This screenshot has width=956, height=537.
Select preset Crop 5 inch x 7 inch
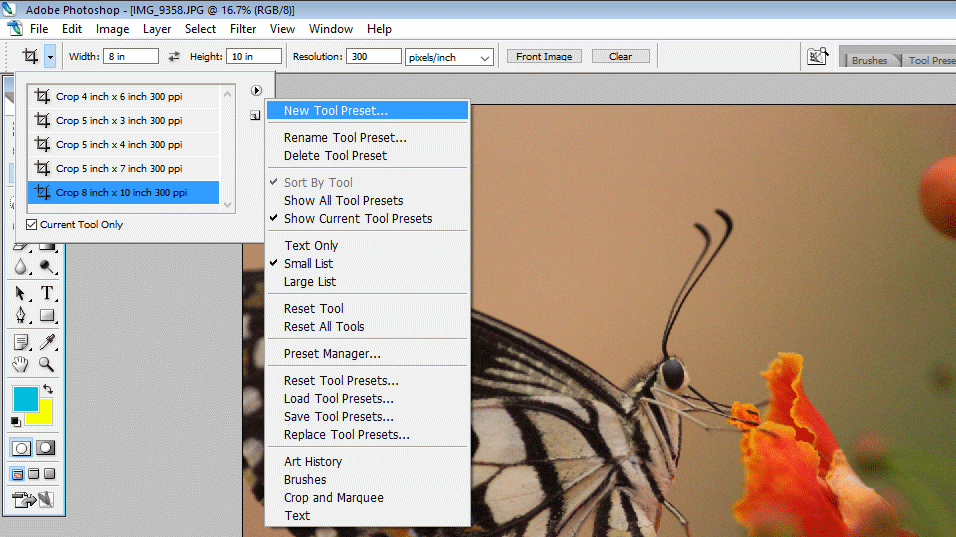[x=123, y=168]
